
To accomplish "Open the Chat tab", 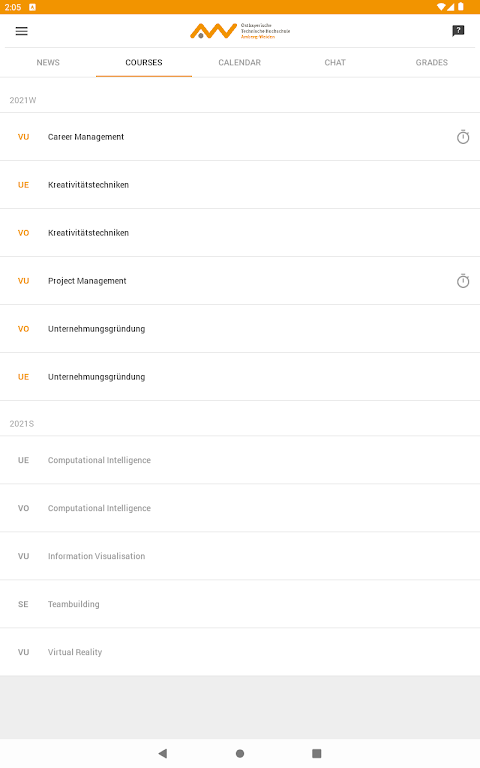I will 335,63.
